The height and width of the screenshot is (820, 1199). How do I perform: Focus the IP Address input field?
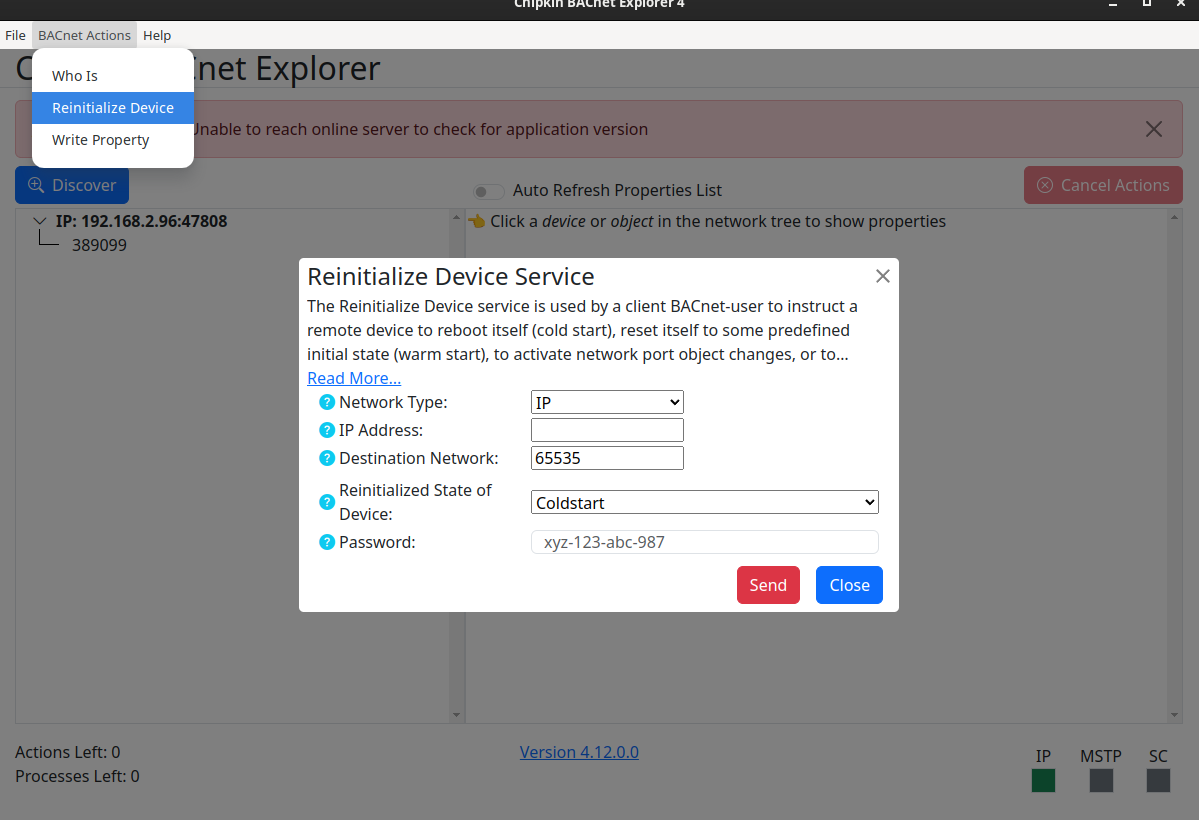pos(607,430)
